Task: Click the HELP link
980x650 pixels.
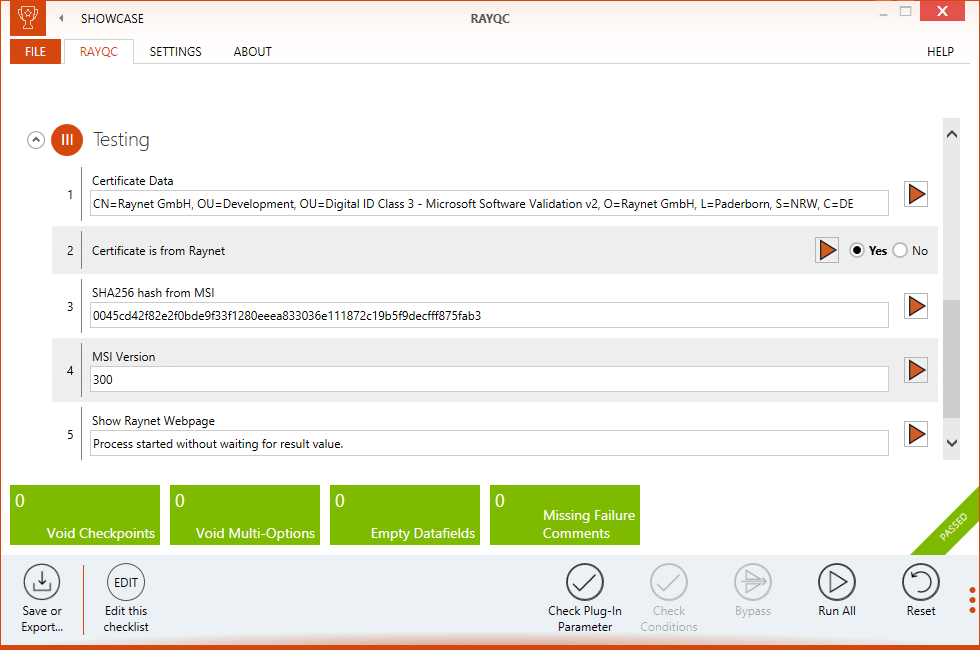Action: [940, 52]
